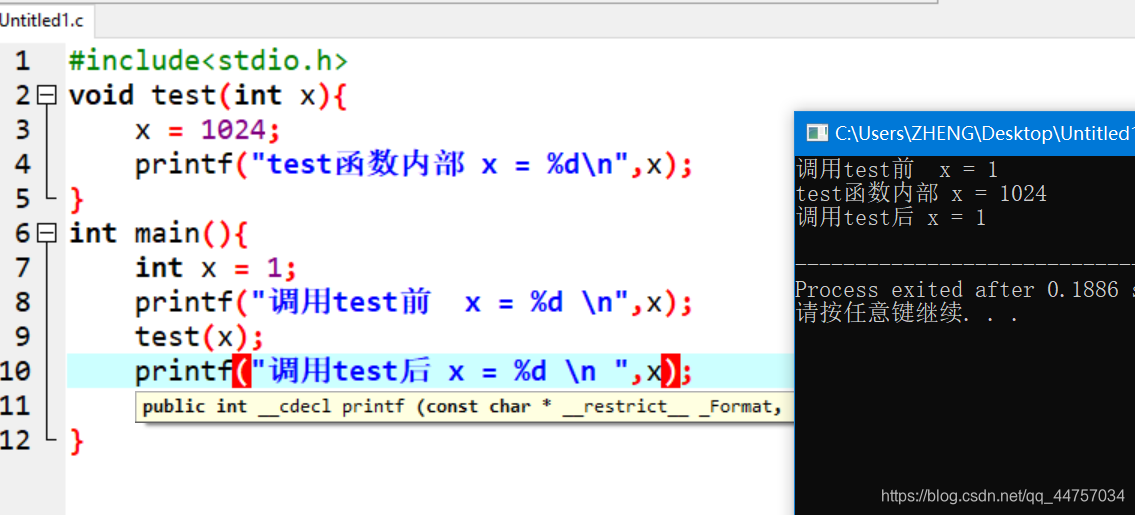This screenshot has height=515, width=1135.
Task: Click the printf with '调用test后' string
Action: [x=414, y=372]
